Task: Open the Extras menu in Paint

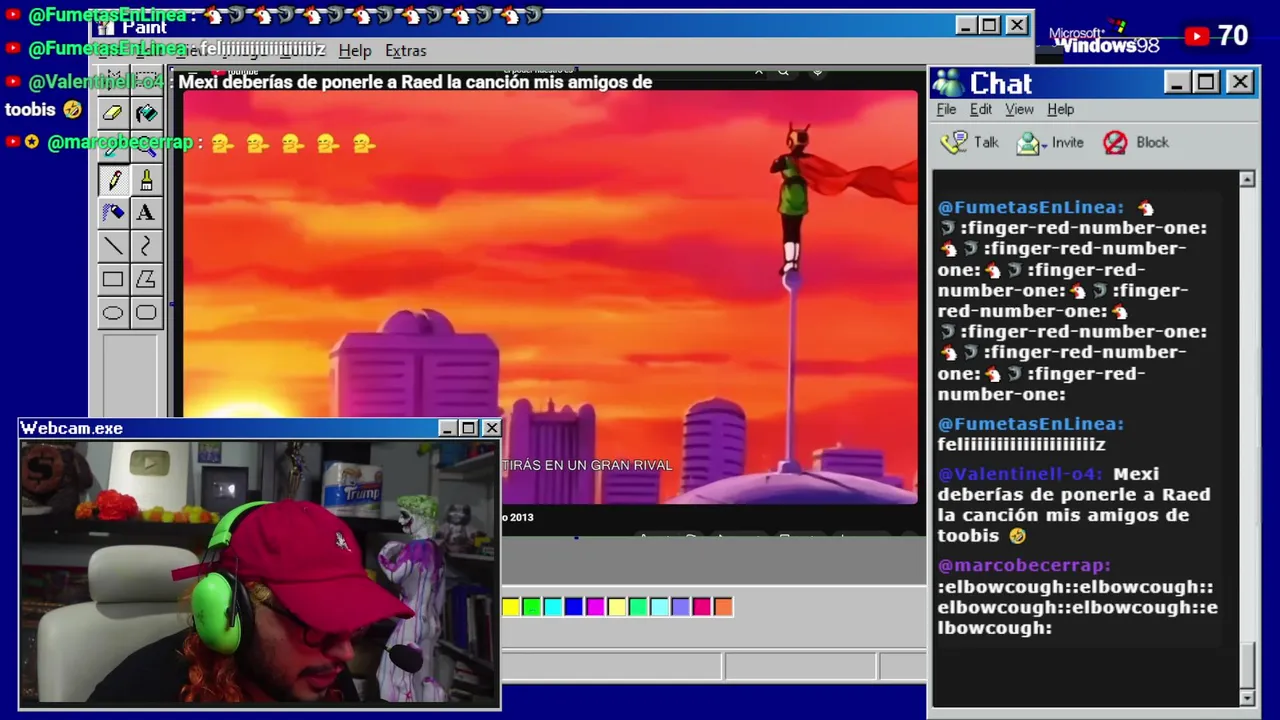Action: point(406,50)
